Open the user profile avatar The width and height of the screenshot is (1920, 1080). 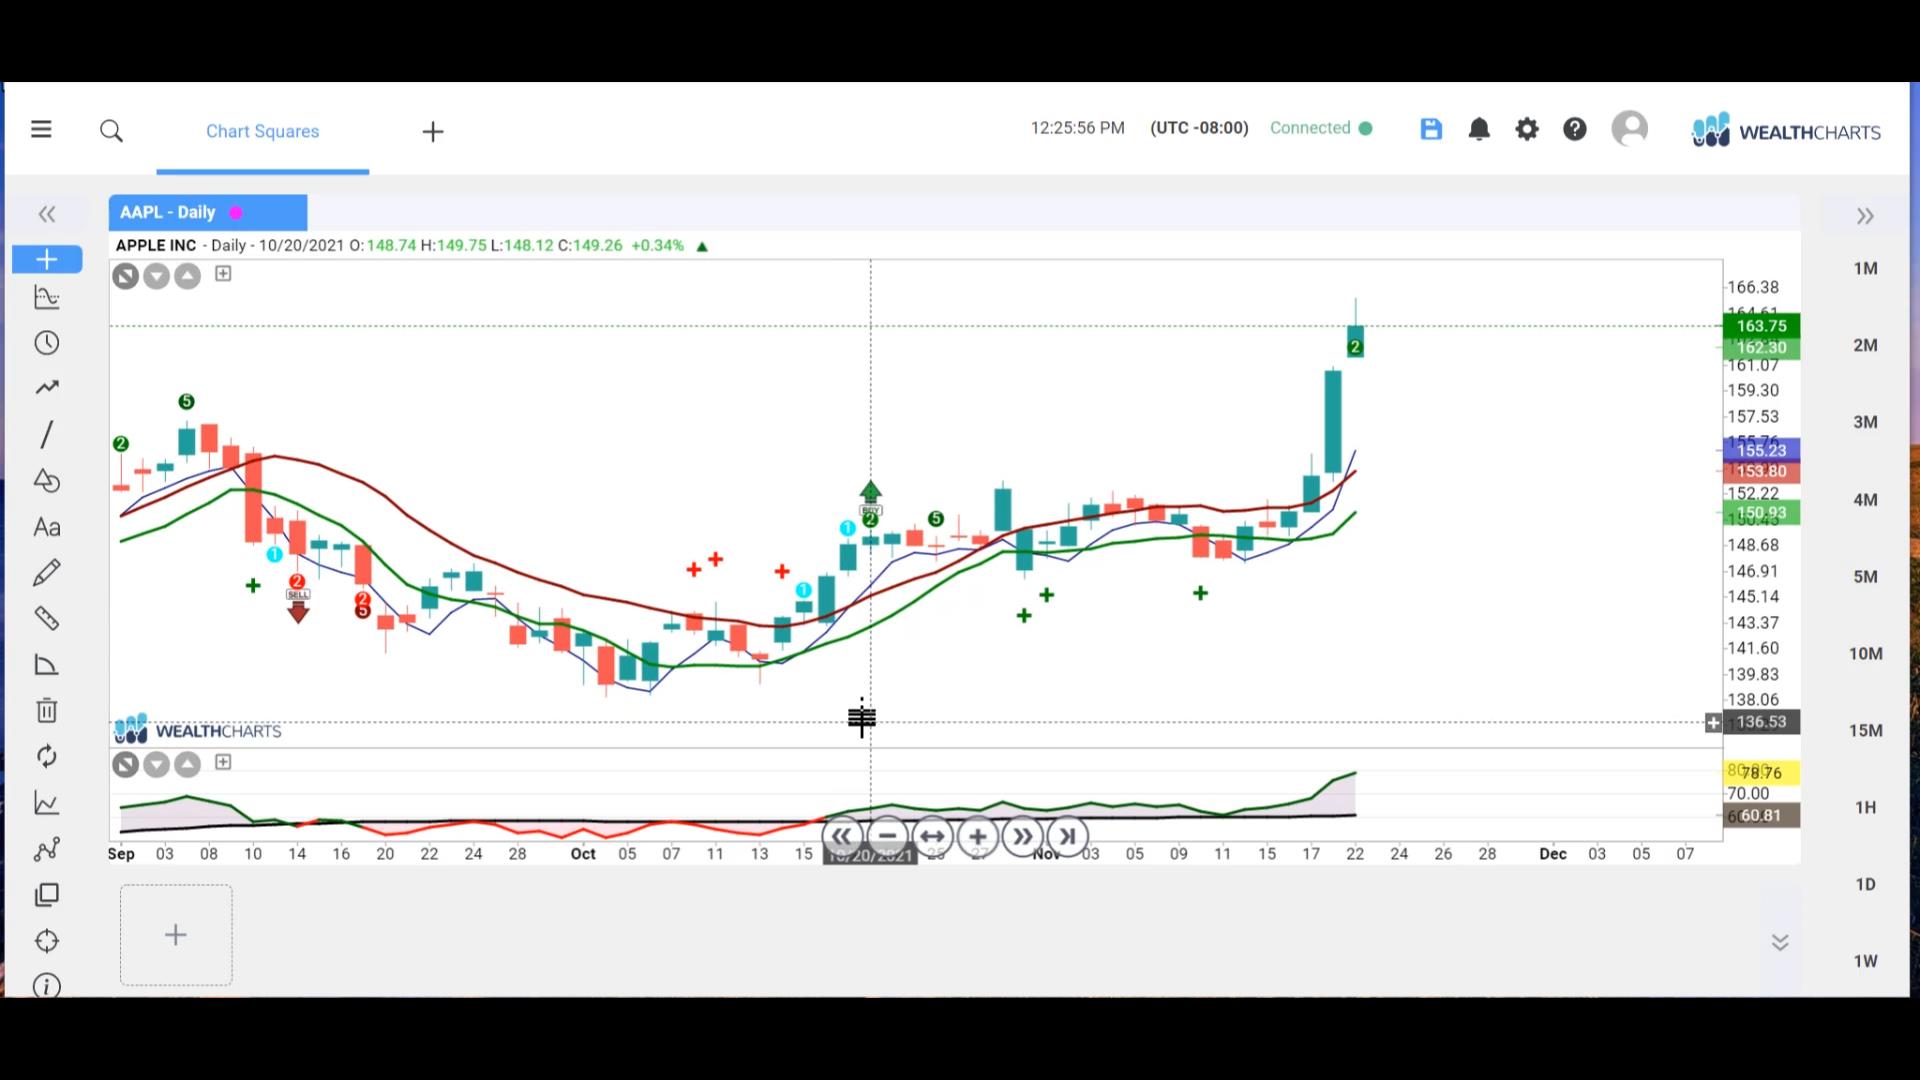tap(1630, 129)
